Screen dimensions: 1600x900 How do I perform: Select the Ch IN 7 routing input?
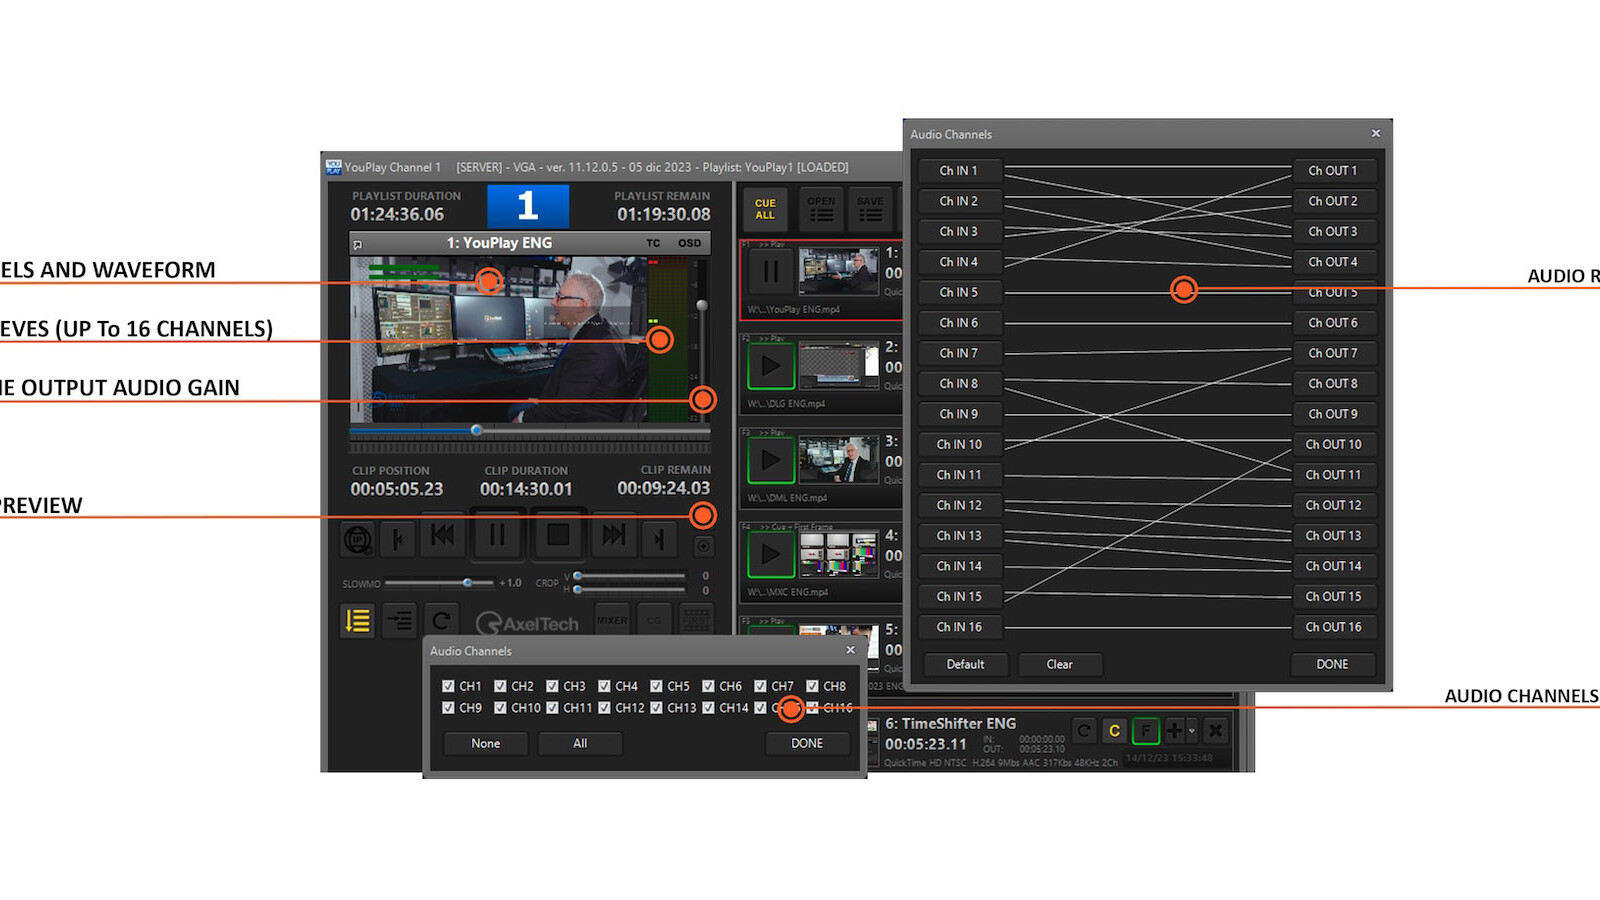[x=958, y=353]
